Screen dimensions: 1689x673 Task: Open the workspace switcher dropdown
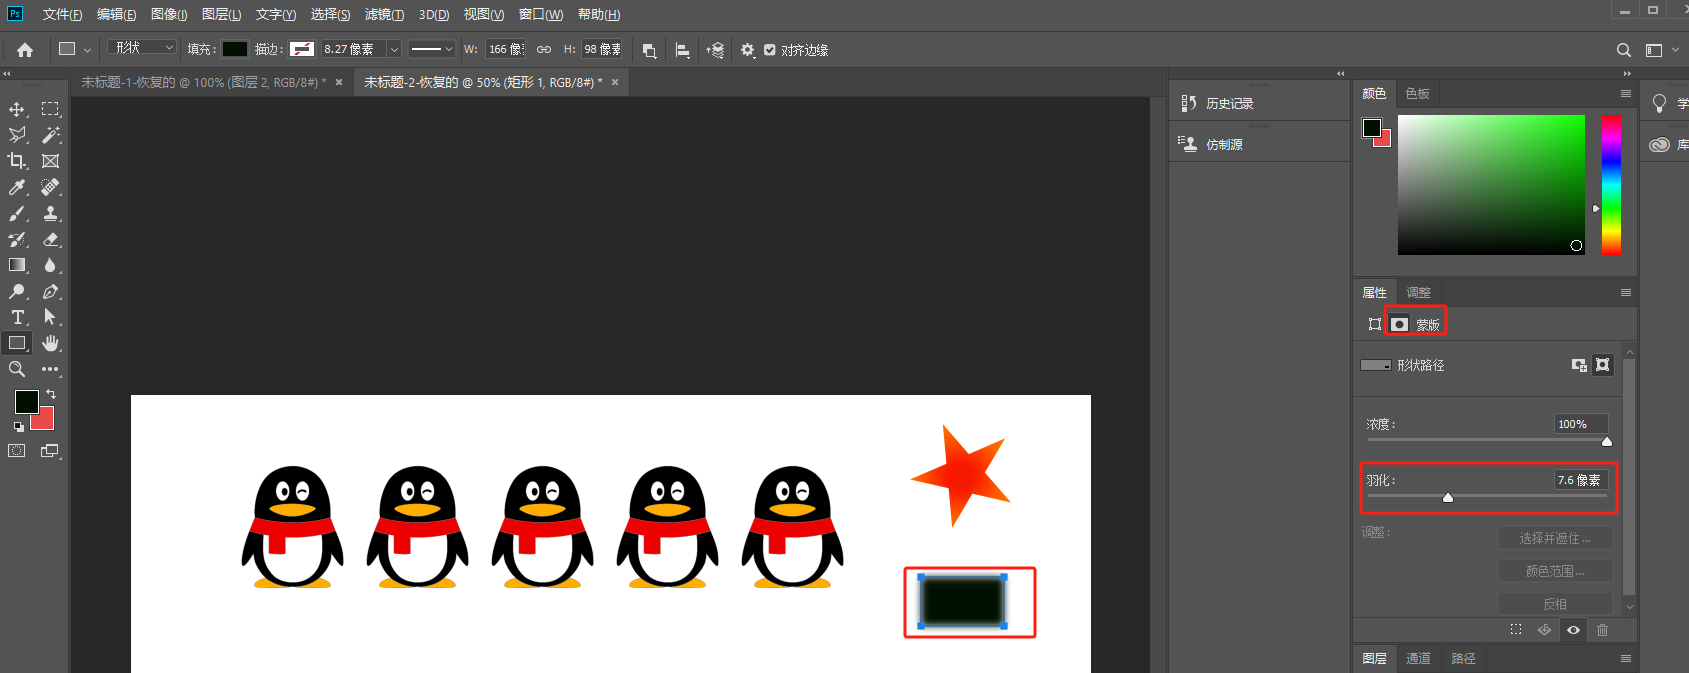(1662, 50)
